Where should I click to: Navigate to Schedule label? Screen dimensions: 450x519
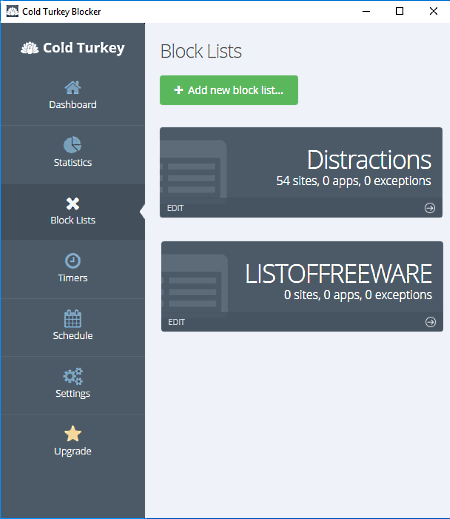point(73,335)
